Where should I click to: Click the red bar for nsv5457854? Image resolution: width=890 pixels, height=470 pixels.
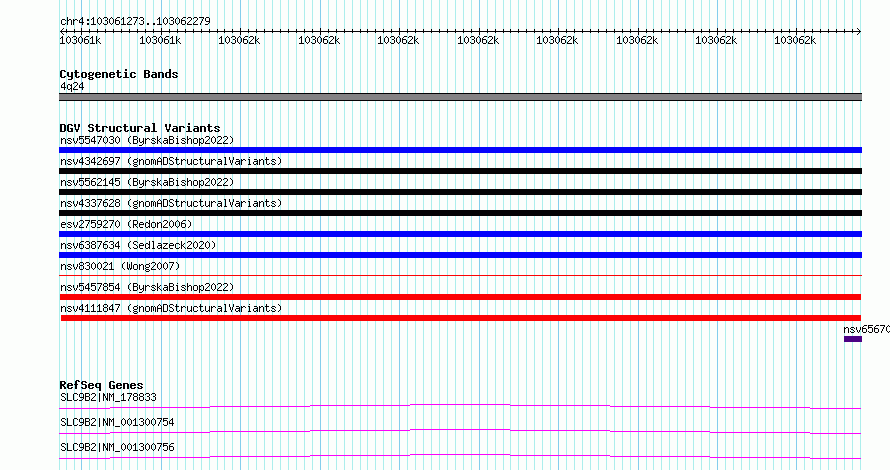click(x=460, y=297)
